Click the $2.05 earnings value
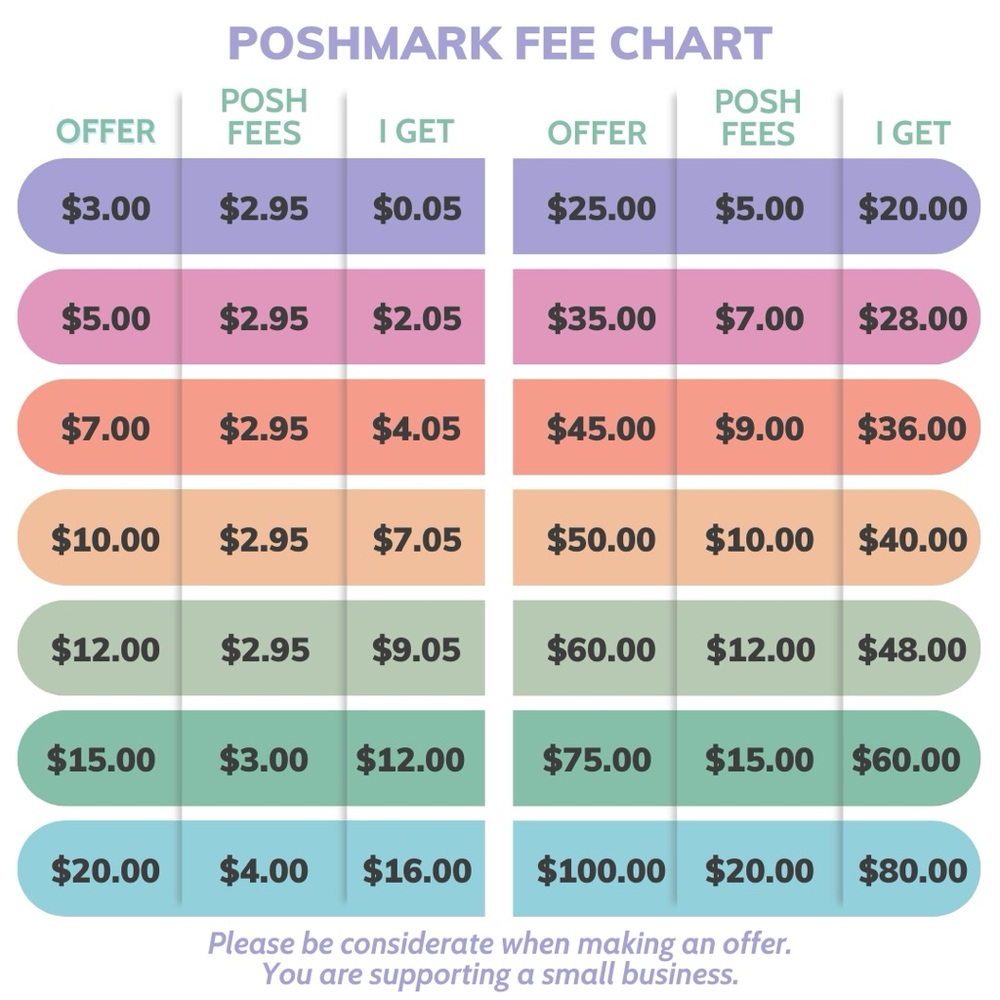 pos(417,318)
